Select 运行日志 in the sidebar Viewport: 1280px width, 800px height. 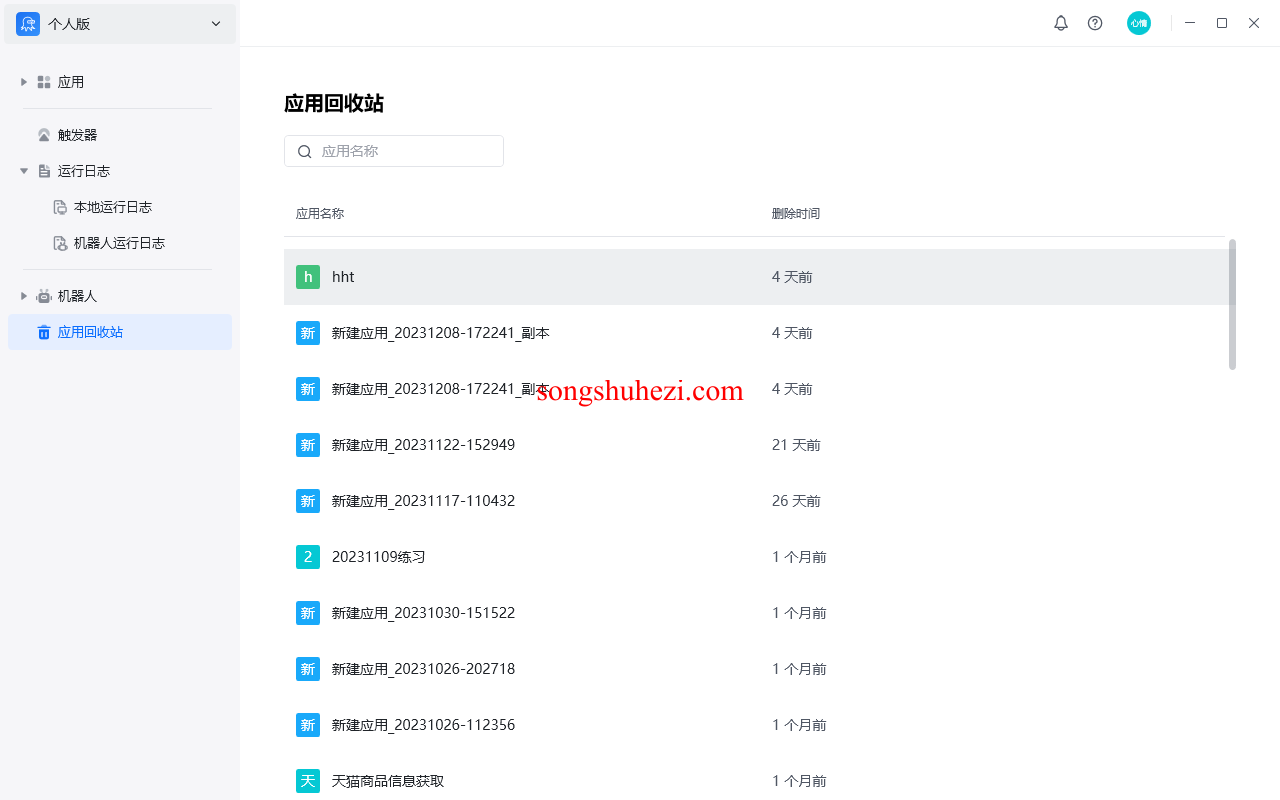point(120,171)
